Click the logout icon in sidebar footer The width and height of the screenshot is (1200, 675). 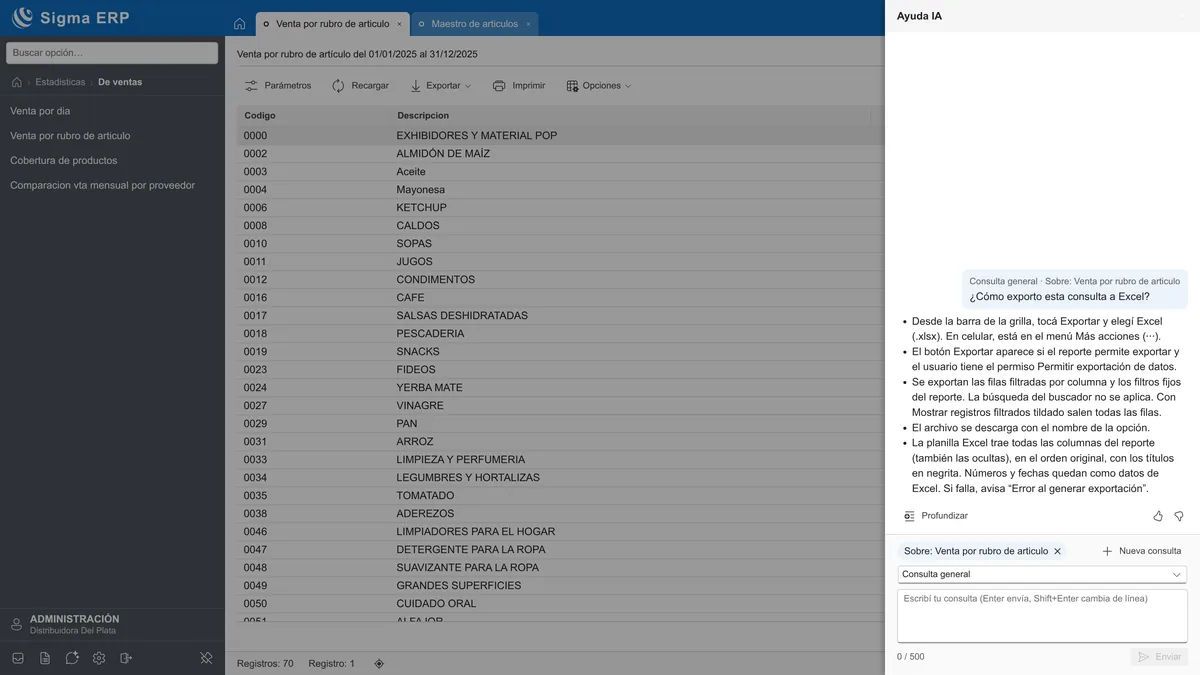(126, 658)
